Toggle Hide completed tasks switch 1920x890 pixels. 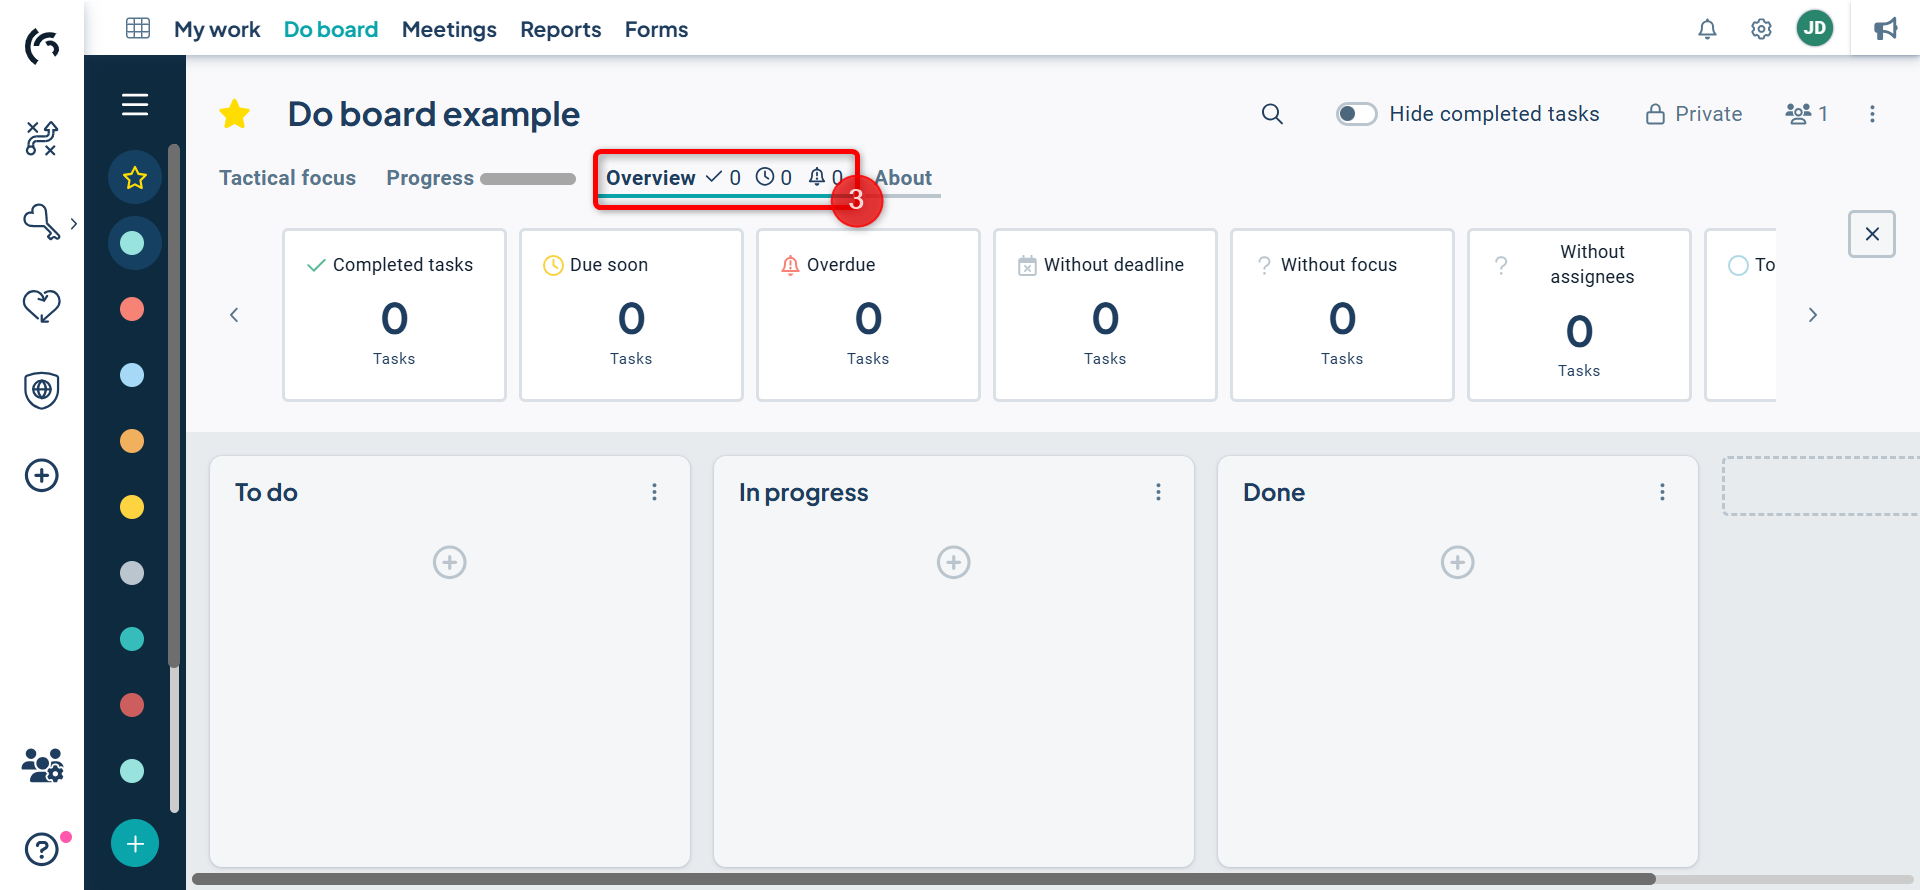[1356, 114]
